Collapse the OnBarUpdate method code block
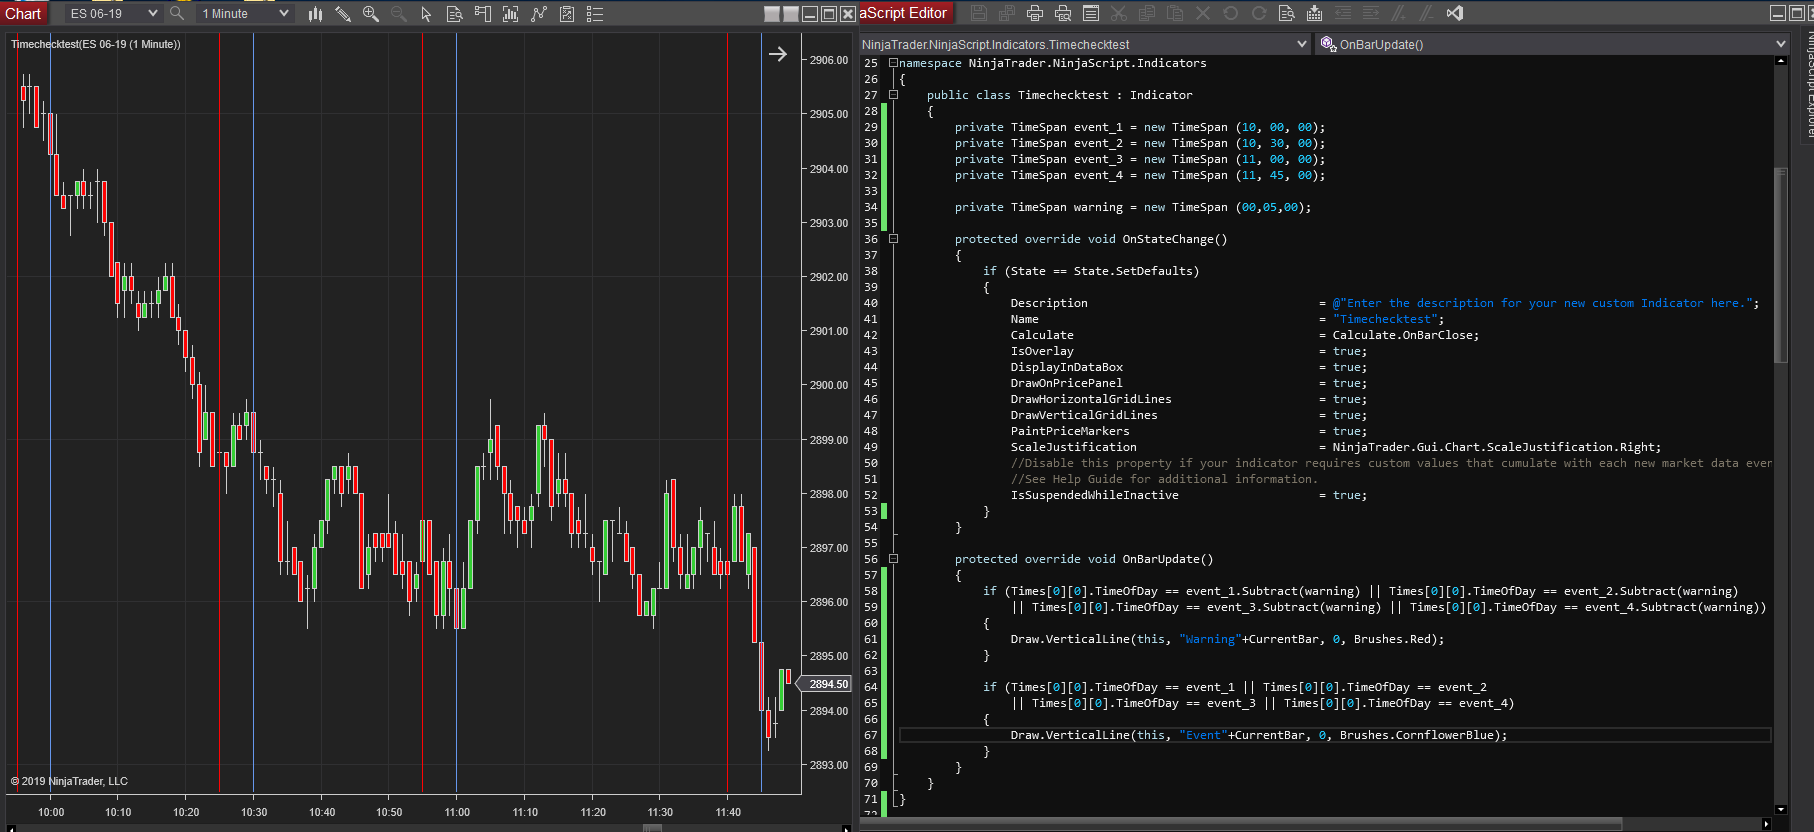 [894, 559]
